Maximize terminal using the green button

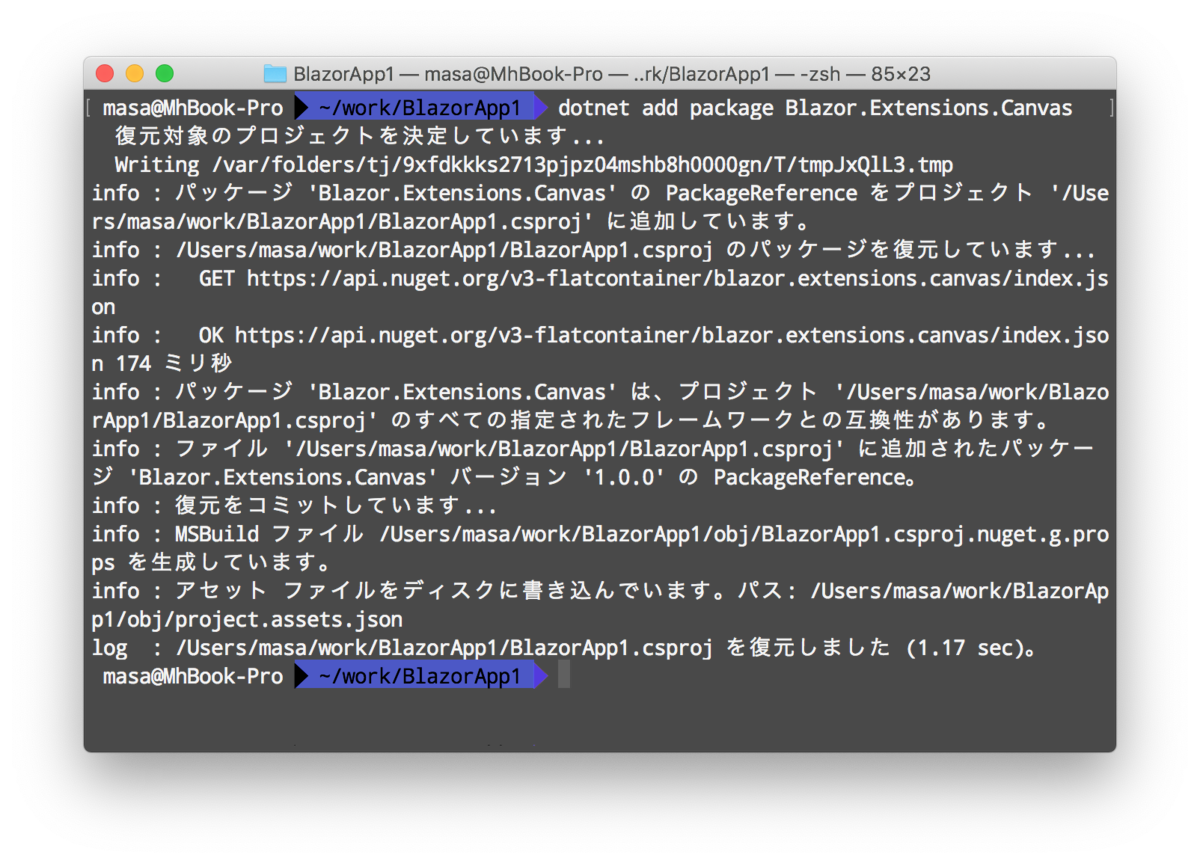click(x=165, y=73)
